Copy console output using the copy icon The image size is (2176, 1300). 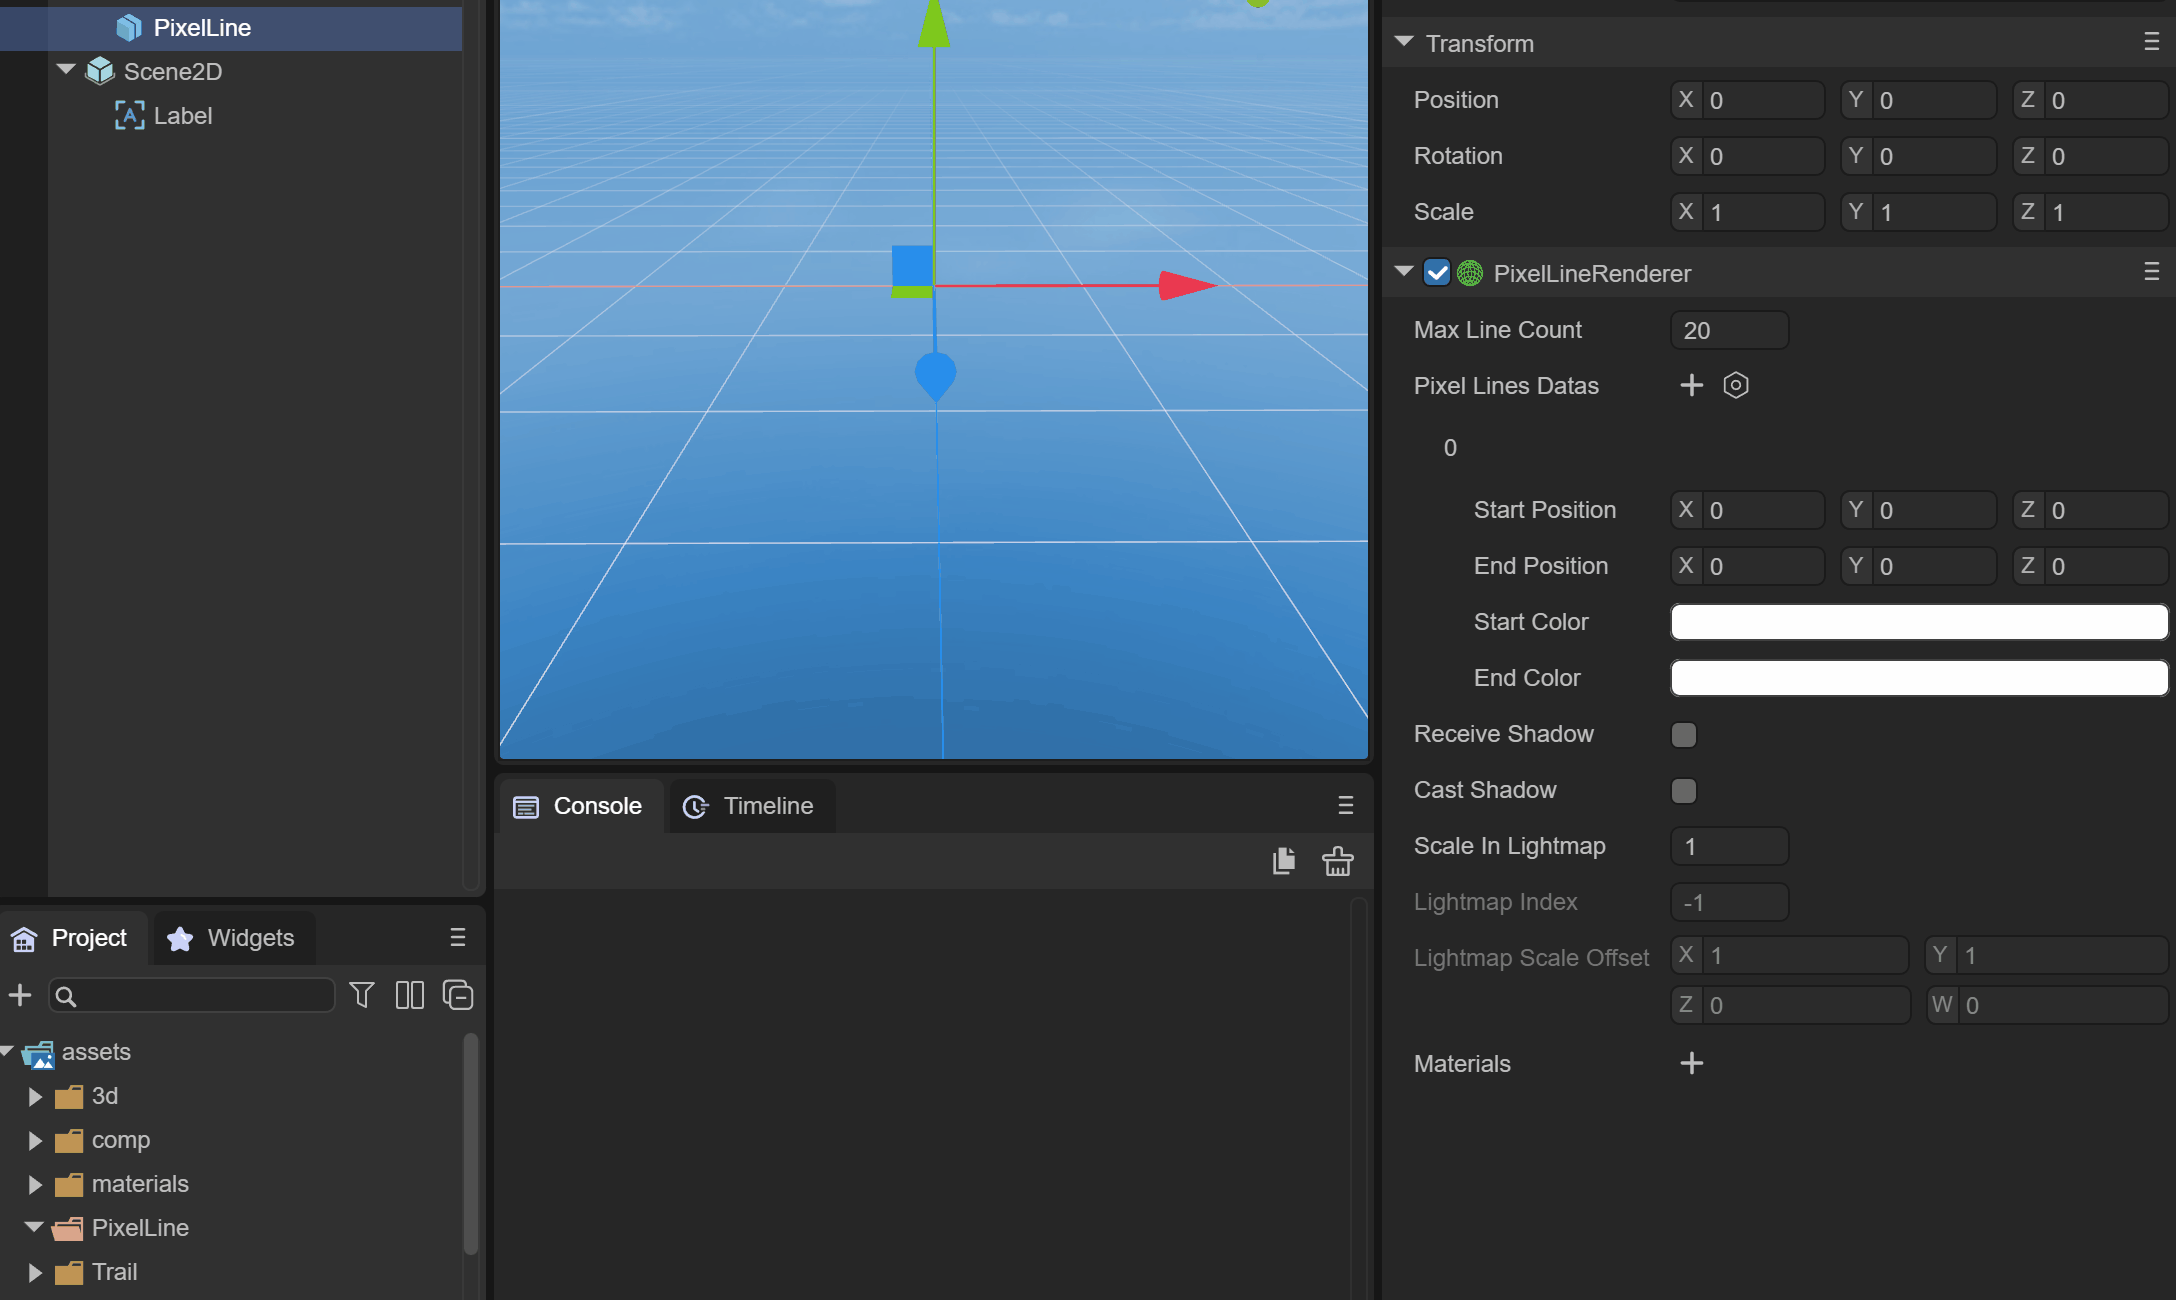[1283, 861]
